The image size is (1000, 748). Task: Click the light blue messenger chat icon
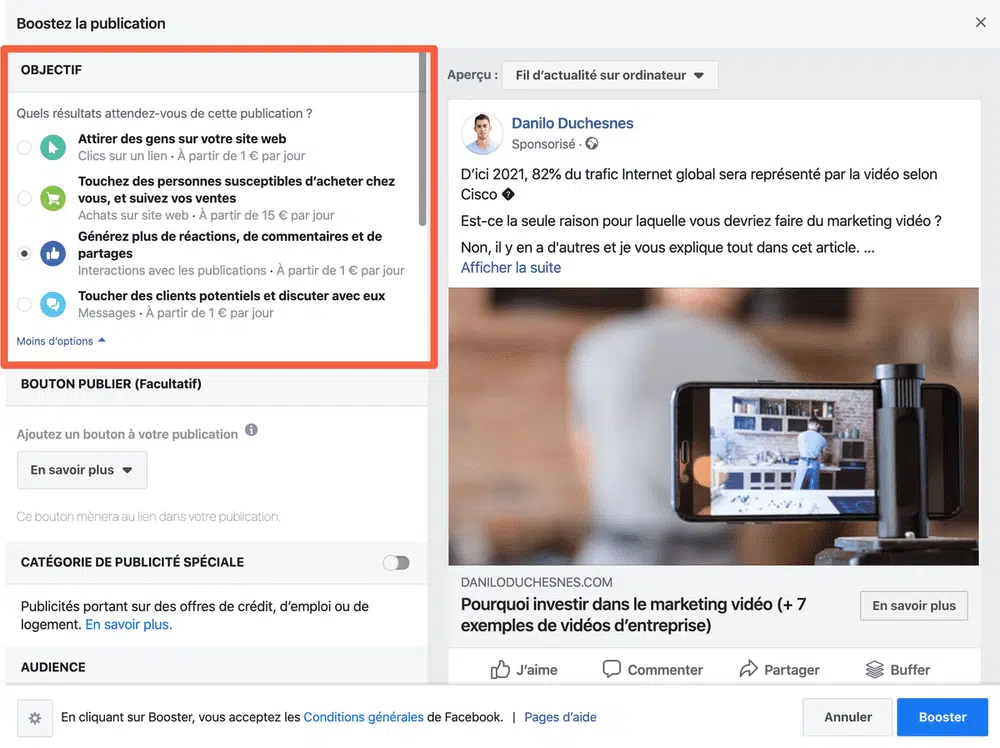[53, 304]
